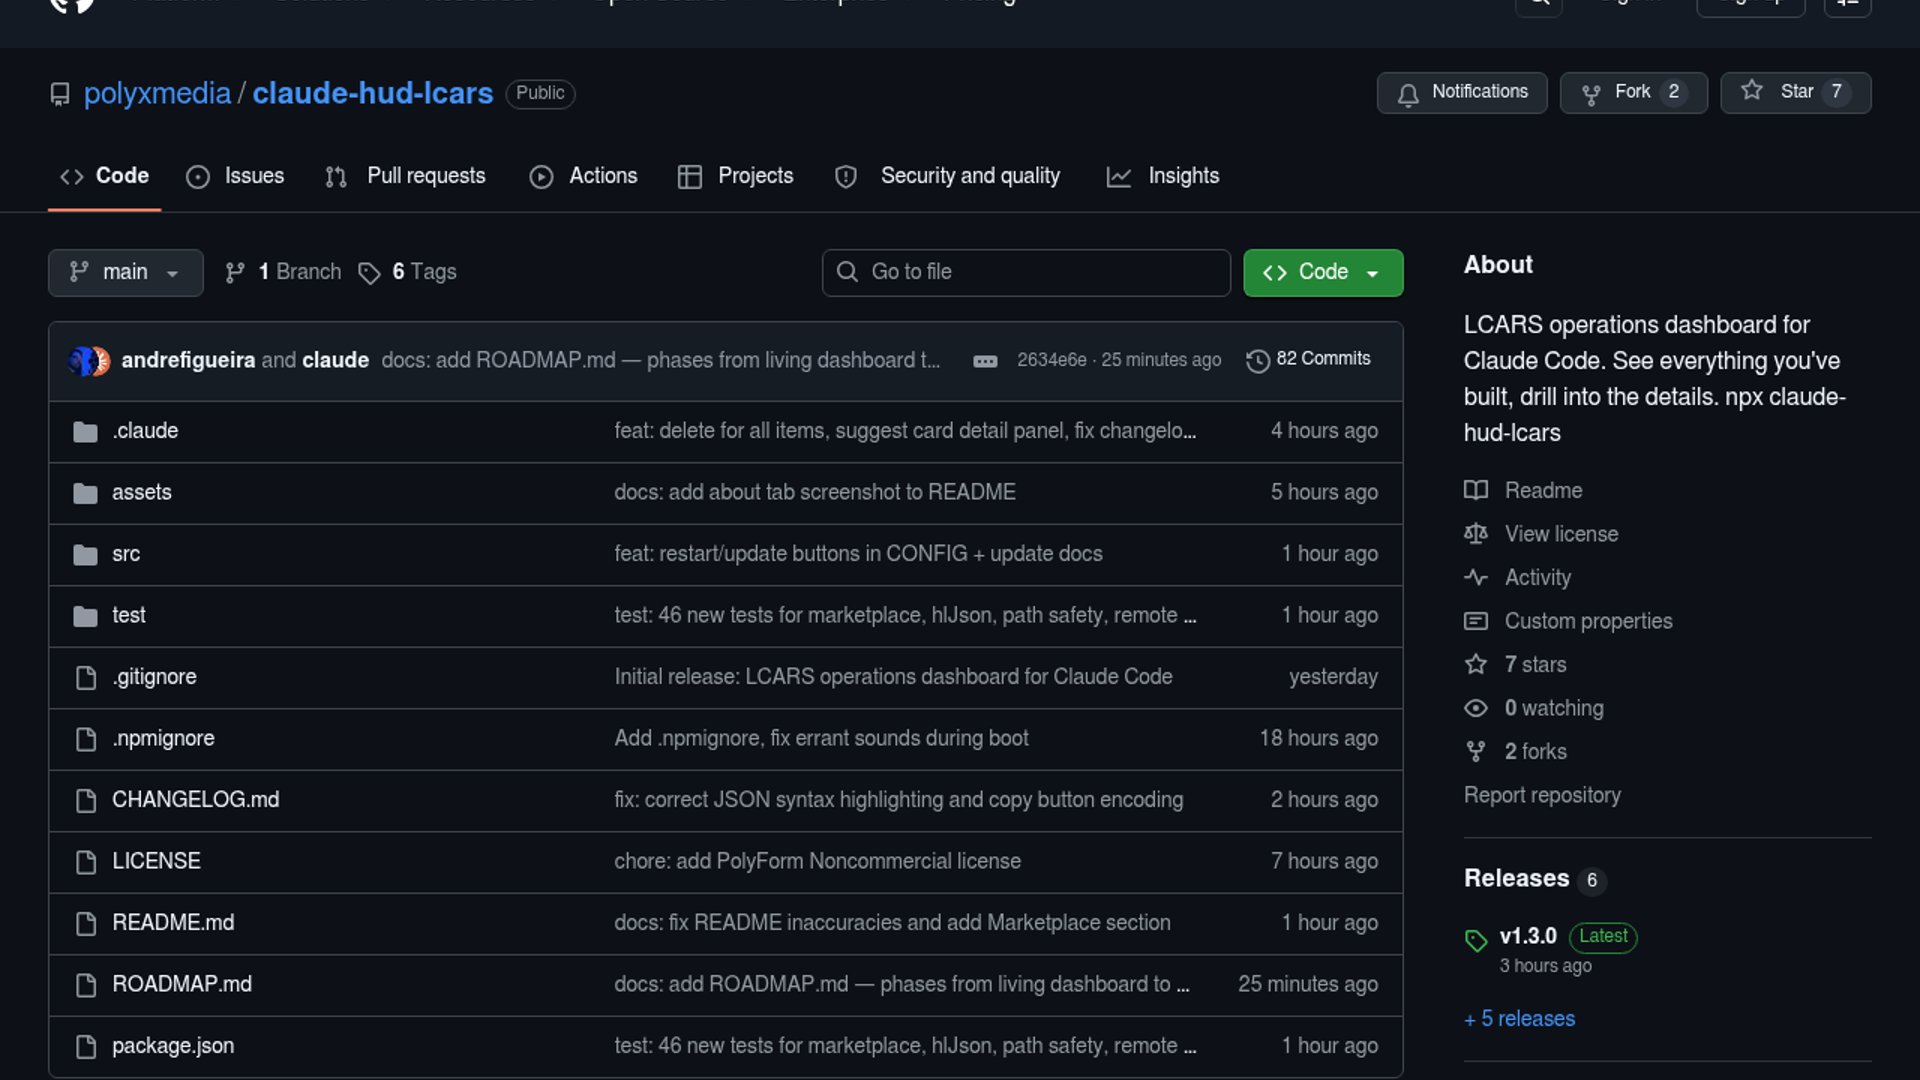
Task: Open the .claude folder
Action: (x=145, y=431)
